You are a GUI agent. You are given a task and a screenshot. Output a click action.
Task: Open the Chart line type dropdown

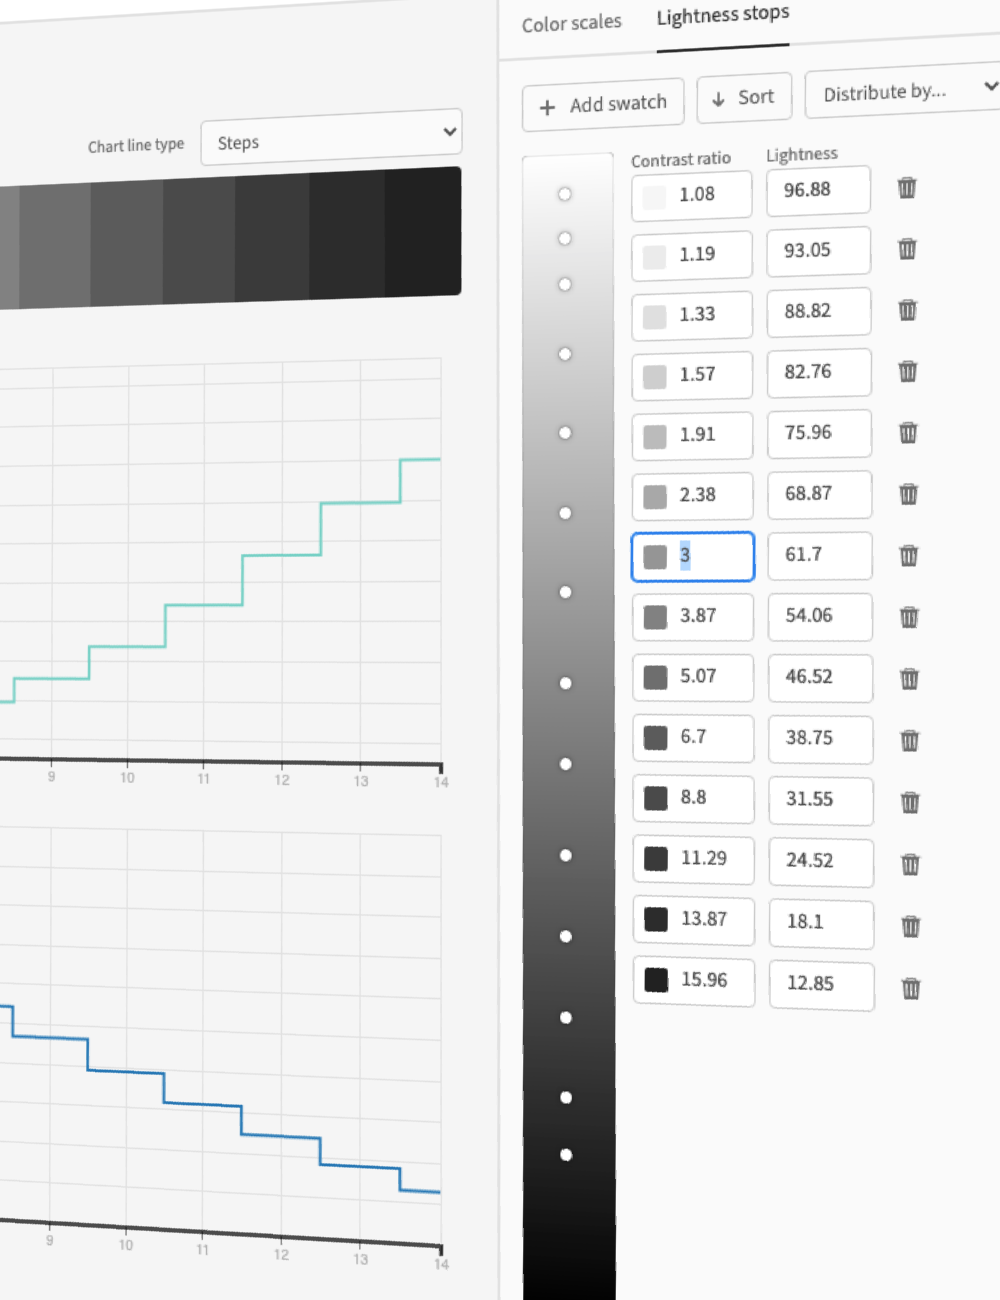click(x=331, y=138)
